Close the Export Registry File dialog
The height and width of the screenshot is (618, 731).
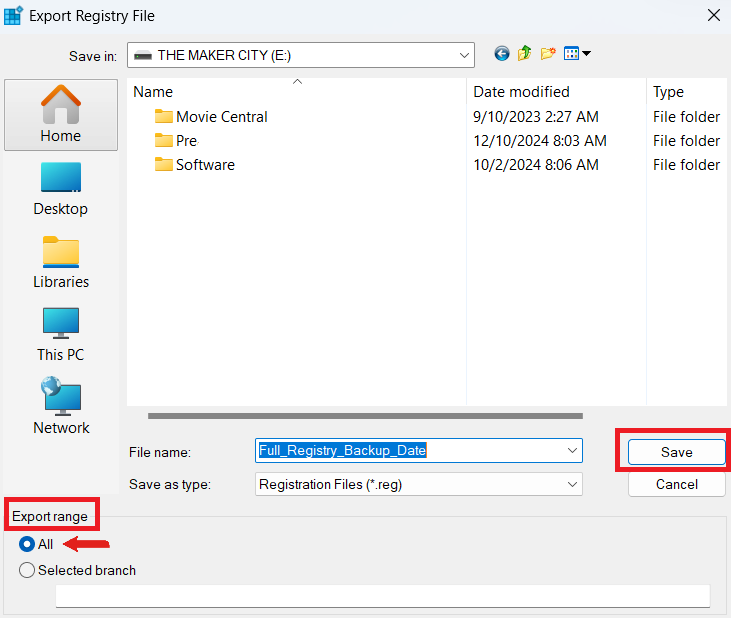[x=714, y=15]
